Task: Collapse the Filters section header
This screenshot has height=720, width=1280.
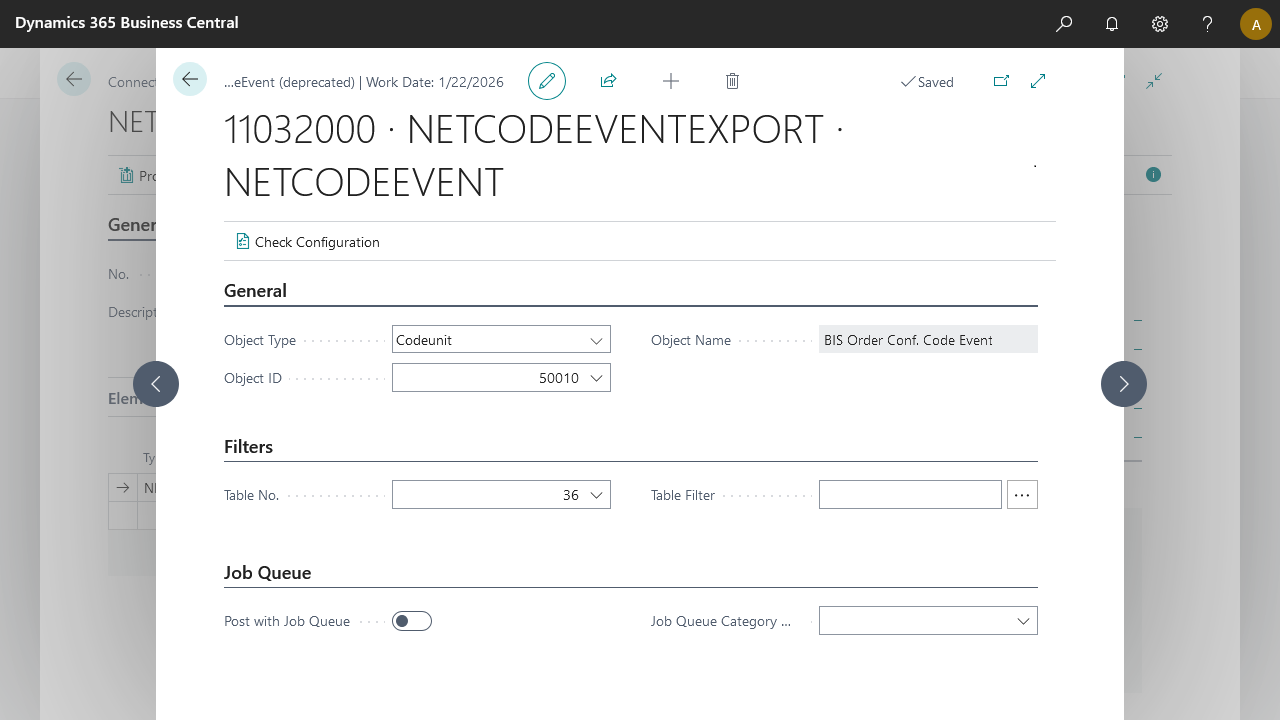Action: pyautogui.click(x=248, y=447)
